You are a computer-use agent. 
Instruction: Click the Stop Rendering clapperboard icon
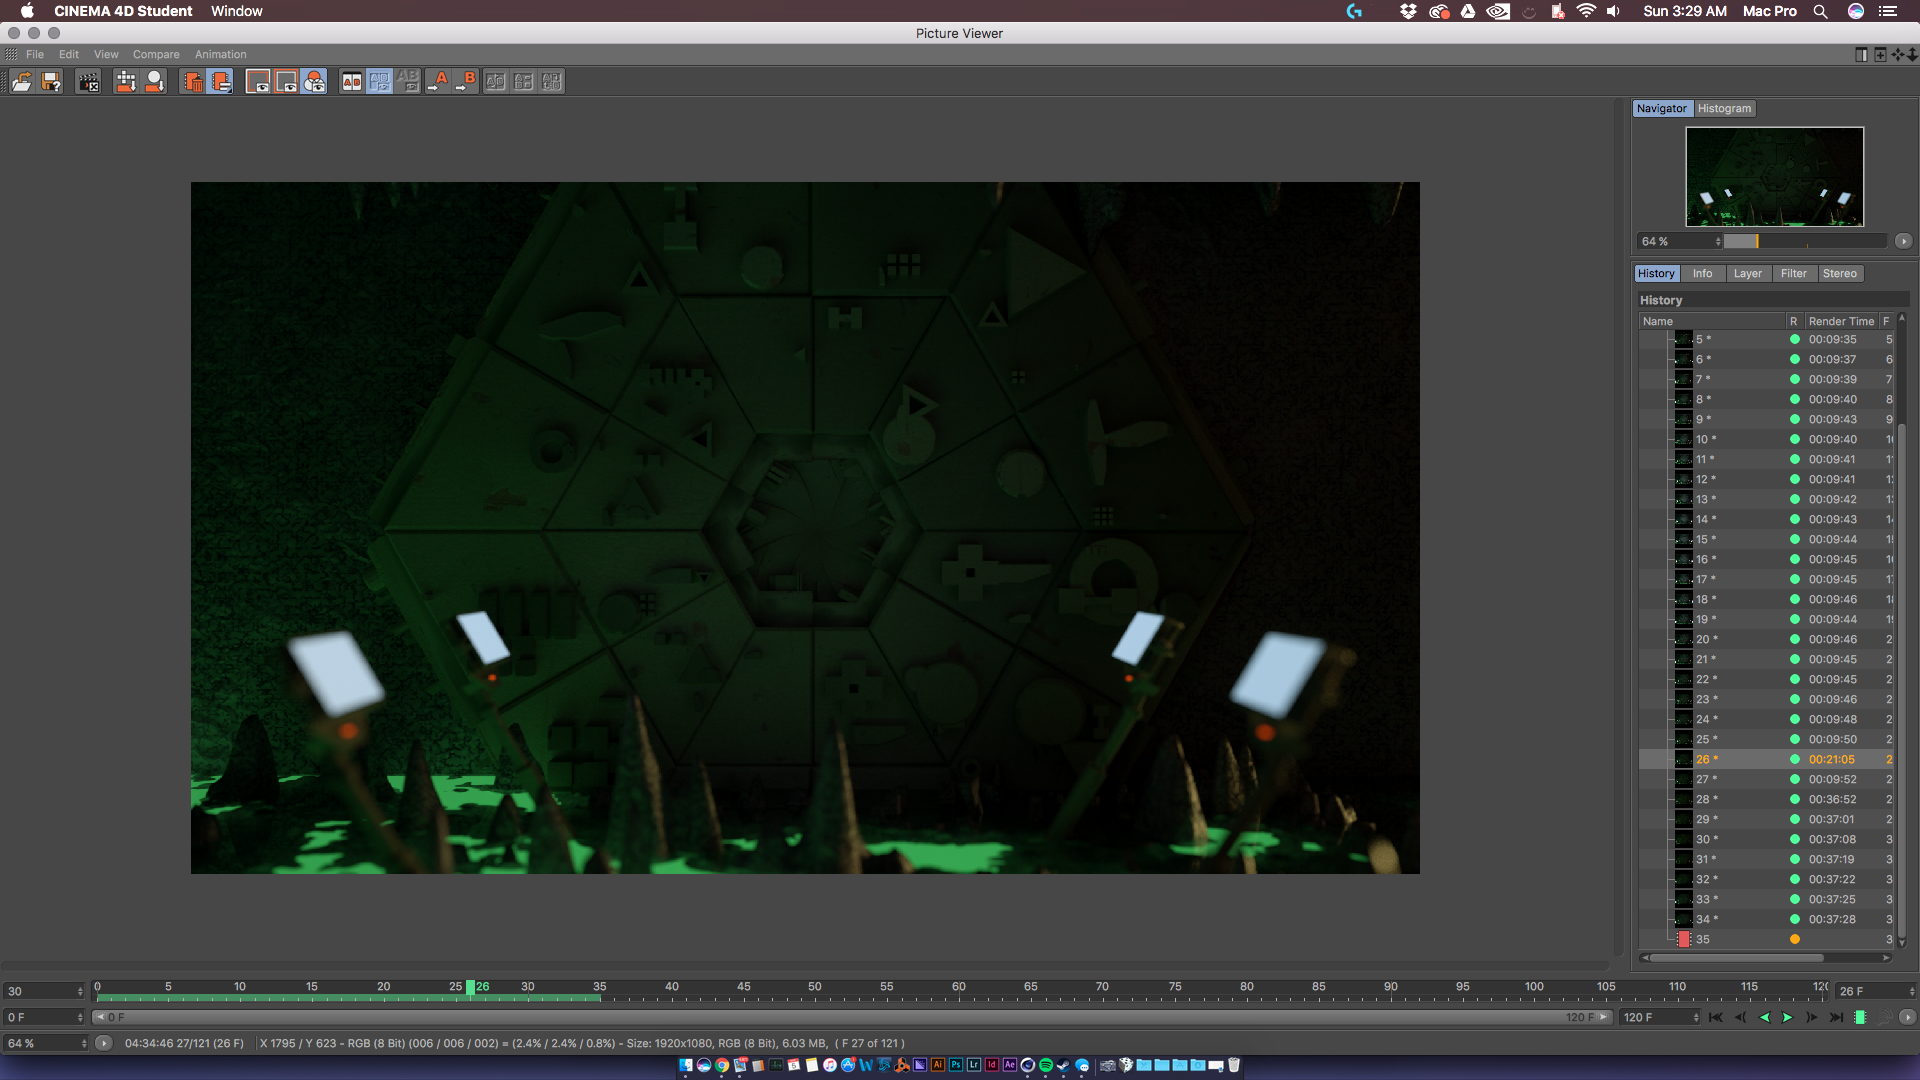click(89, 82)
